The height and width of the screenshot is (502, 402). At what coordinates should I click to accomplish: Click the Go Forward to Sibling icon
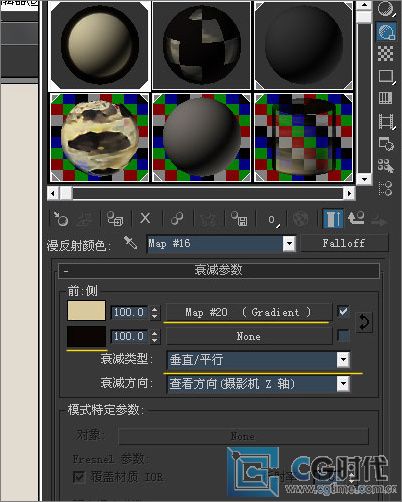379,220
